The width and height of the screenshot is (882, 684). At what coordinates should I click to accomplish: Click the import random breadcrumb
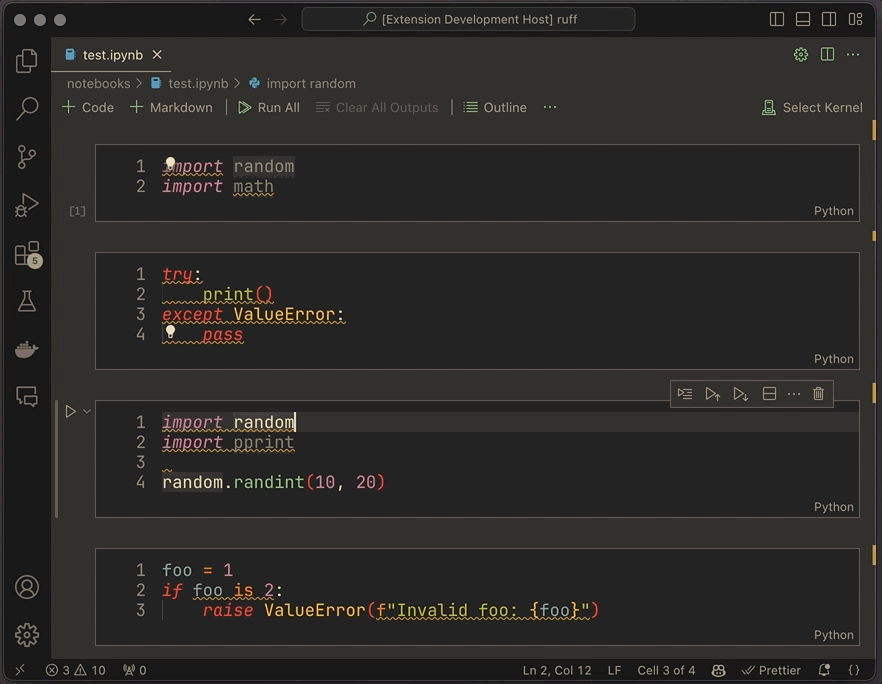coord(303,83)
